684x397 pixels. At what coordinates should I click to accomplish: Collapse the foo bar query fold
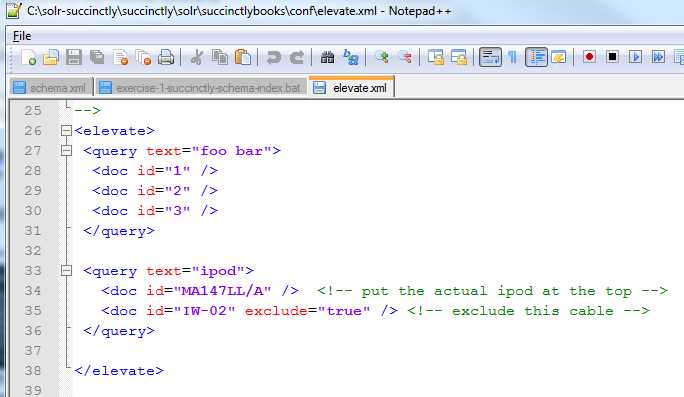(x=66, y=151)
